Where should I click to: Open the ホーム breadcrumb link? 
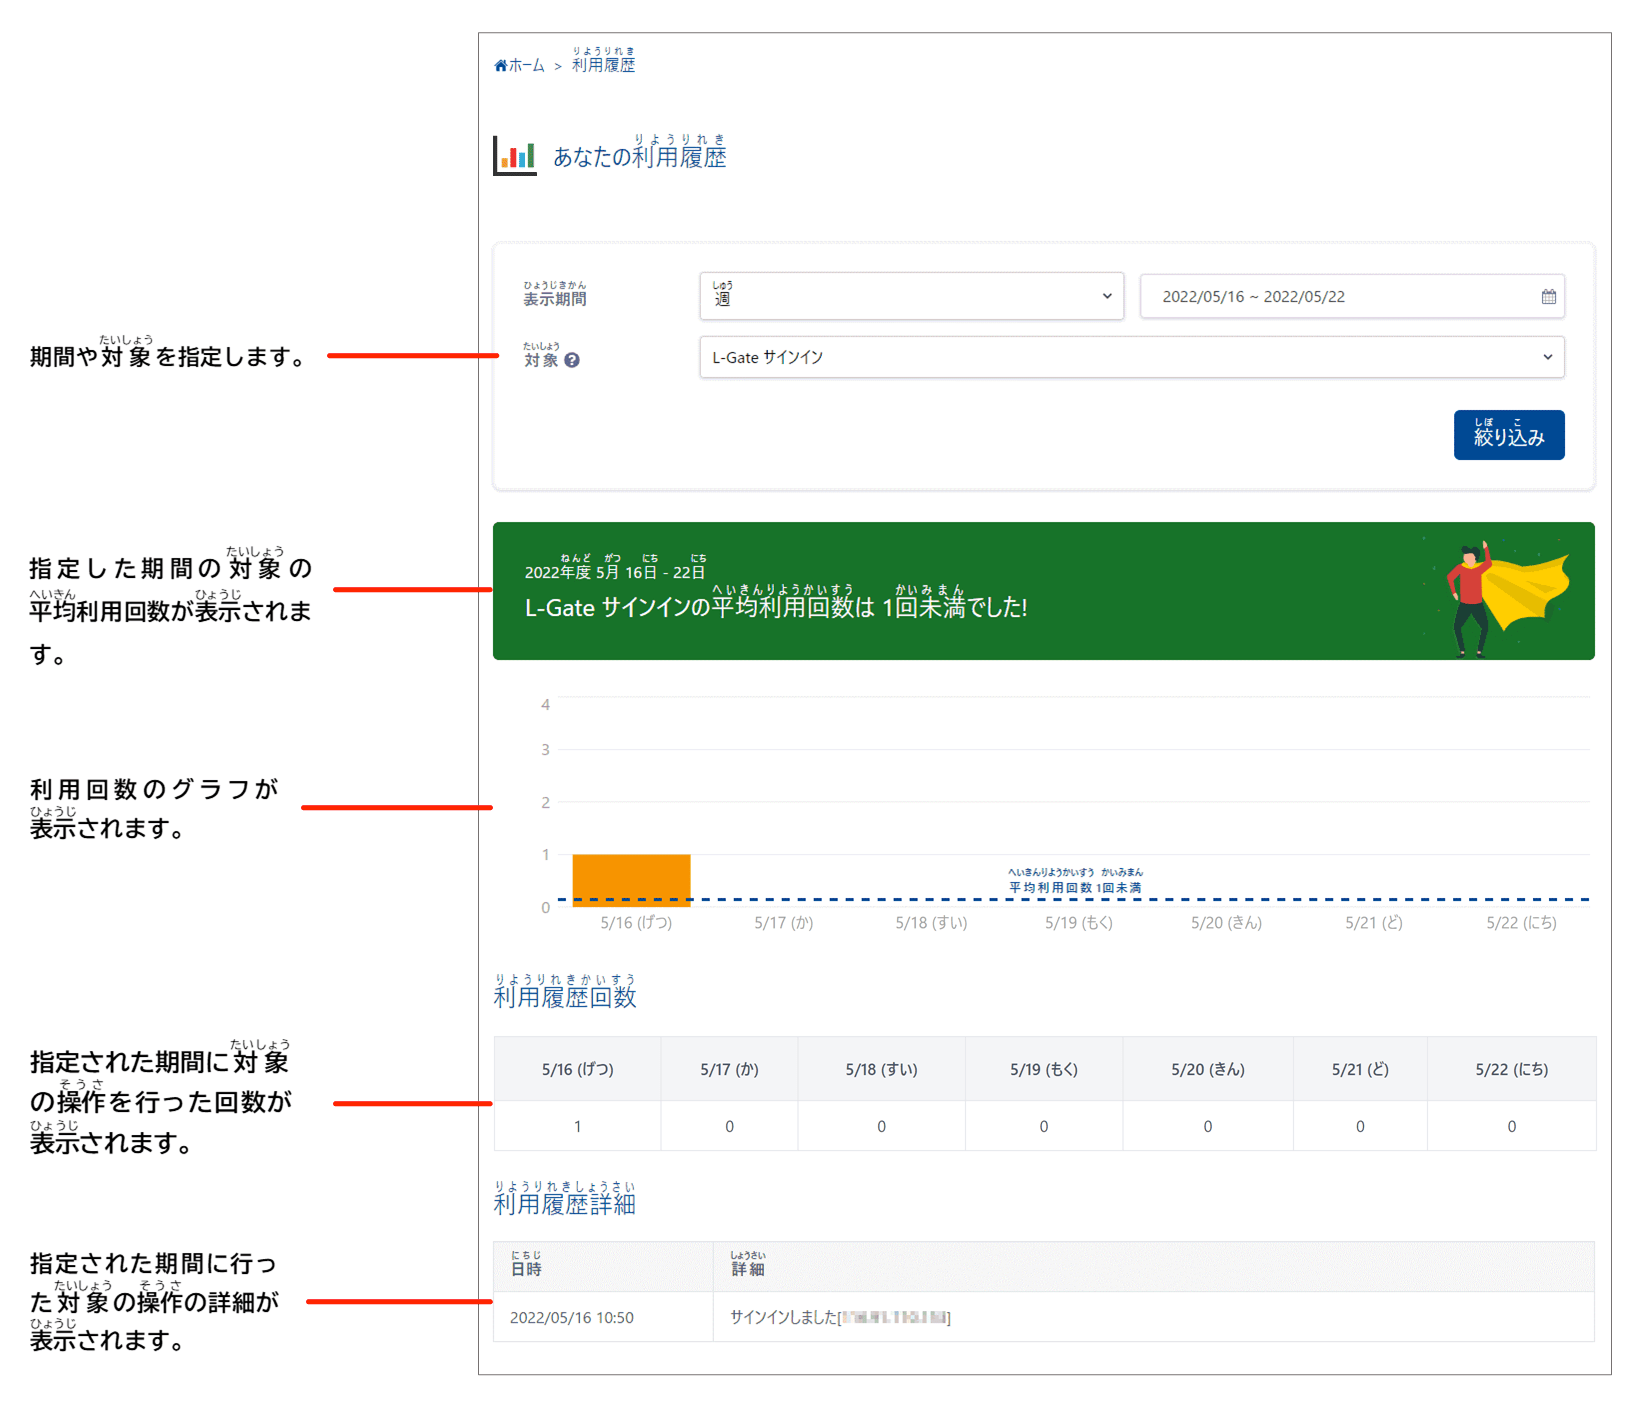526,66
